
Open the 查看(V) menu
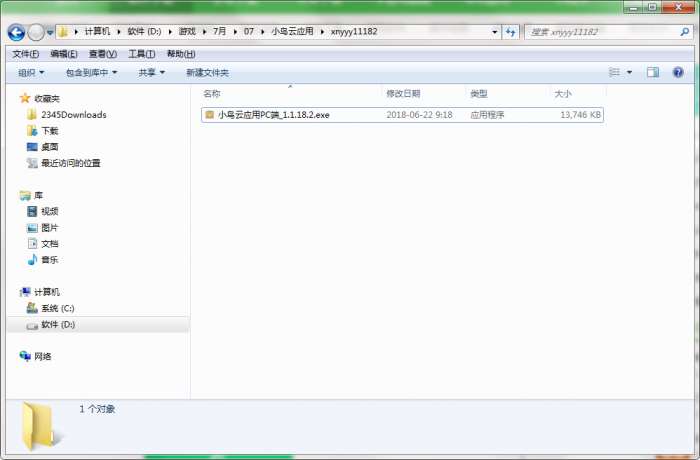pyautogui.click(x=103, y=54)
